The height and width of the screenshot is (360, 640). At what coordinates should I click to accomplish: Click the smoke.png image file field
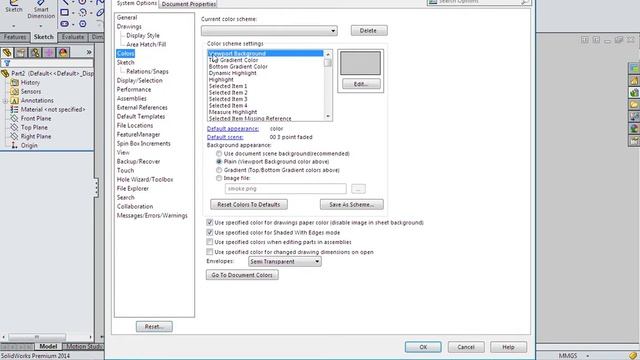point(285,189)
